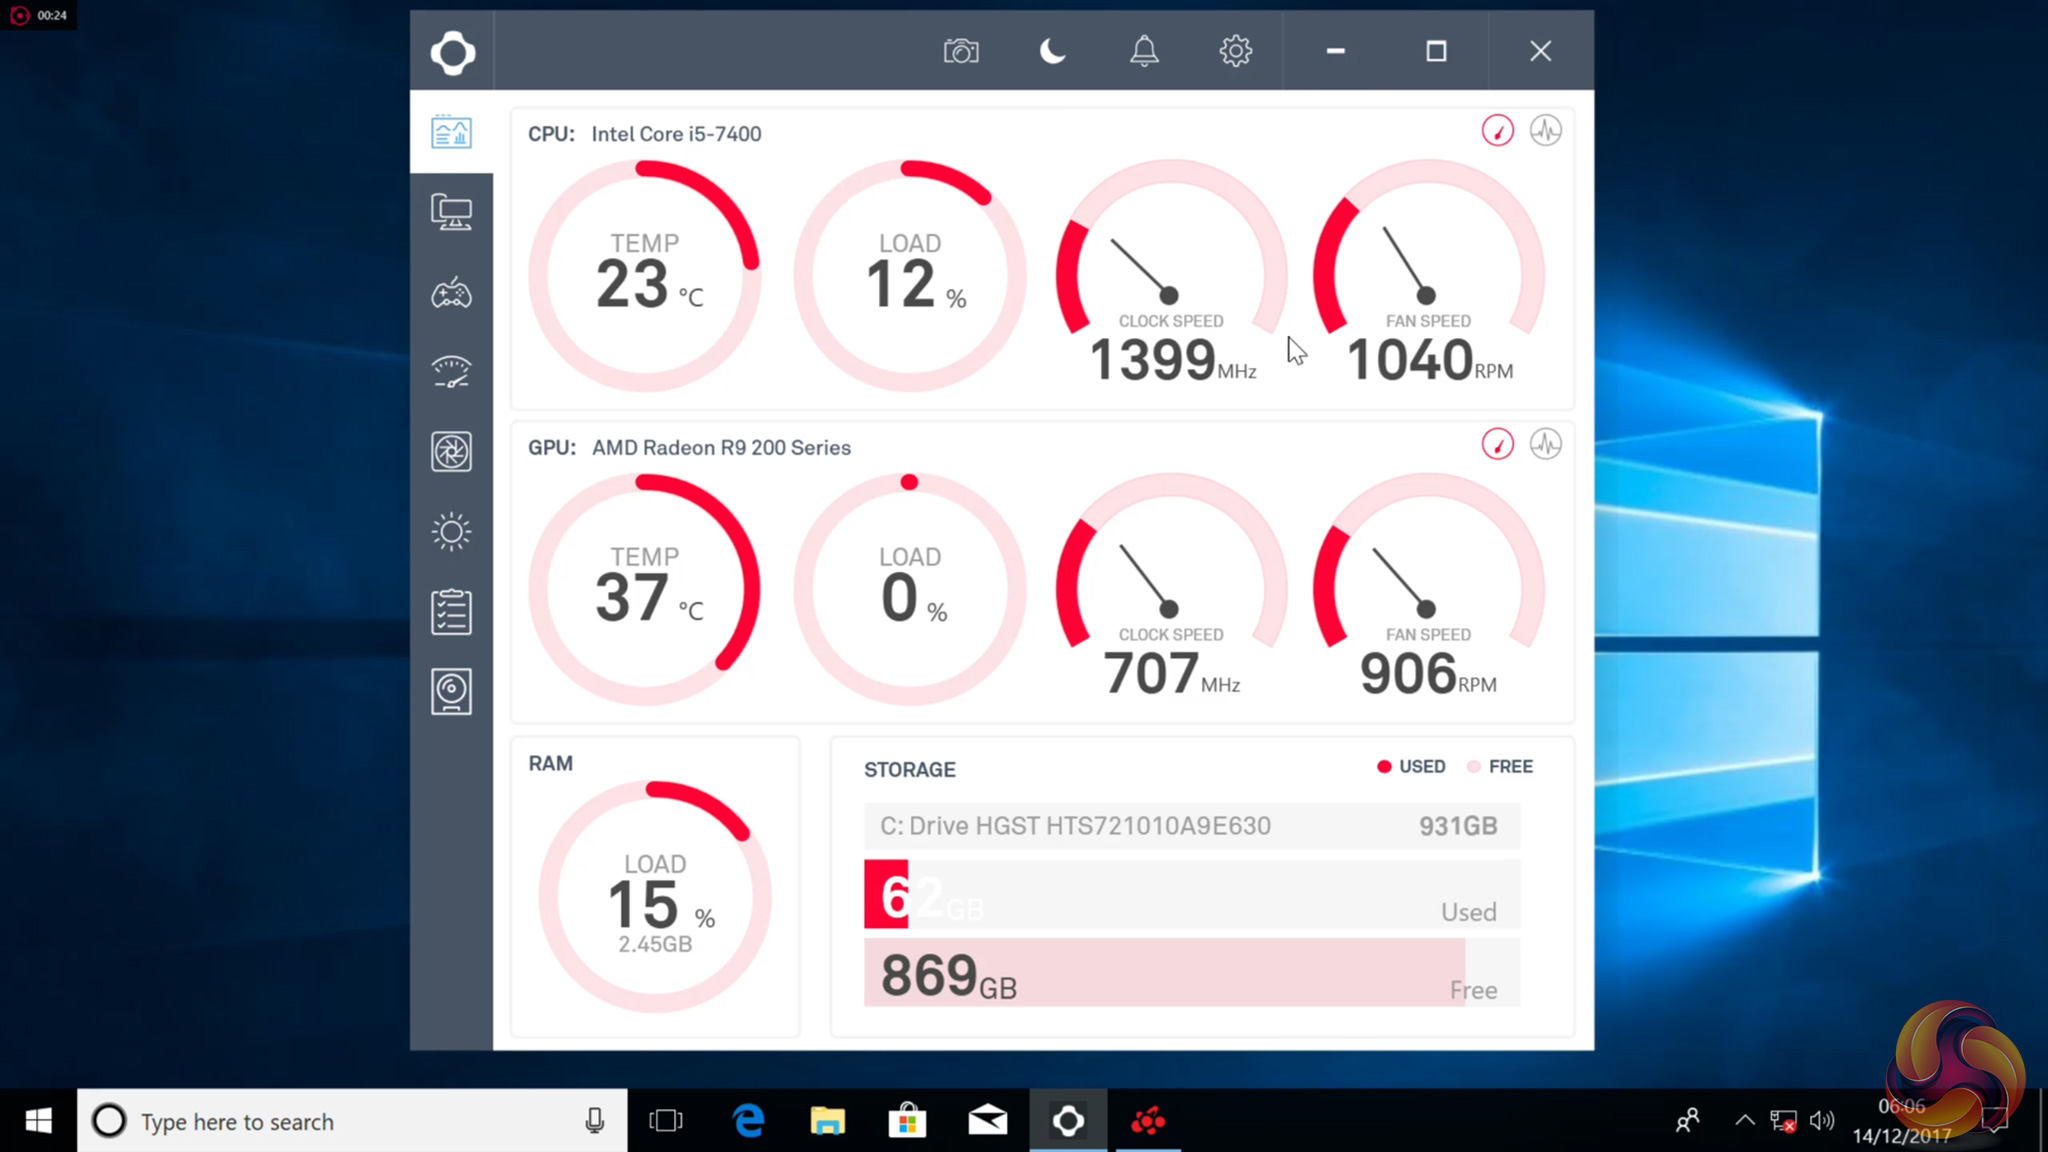Switch GPU panel to gauge view
Screen dimensions: 2048x1152
click(1497, 444)
